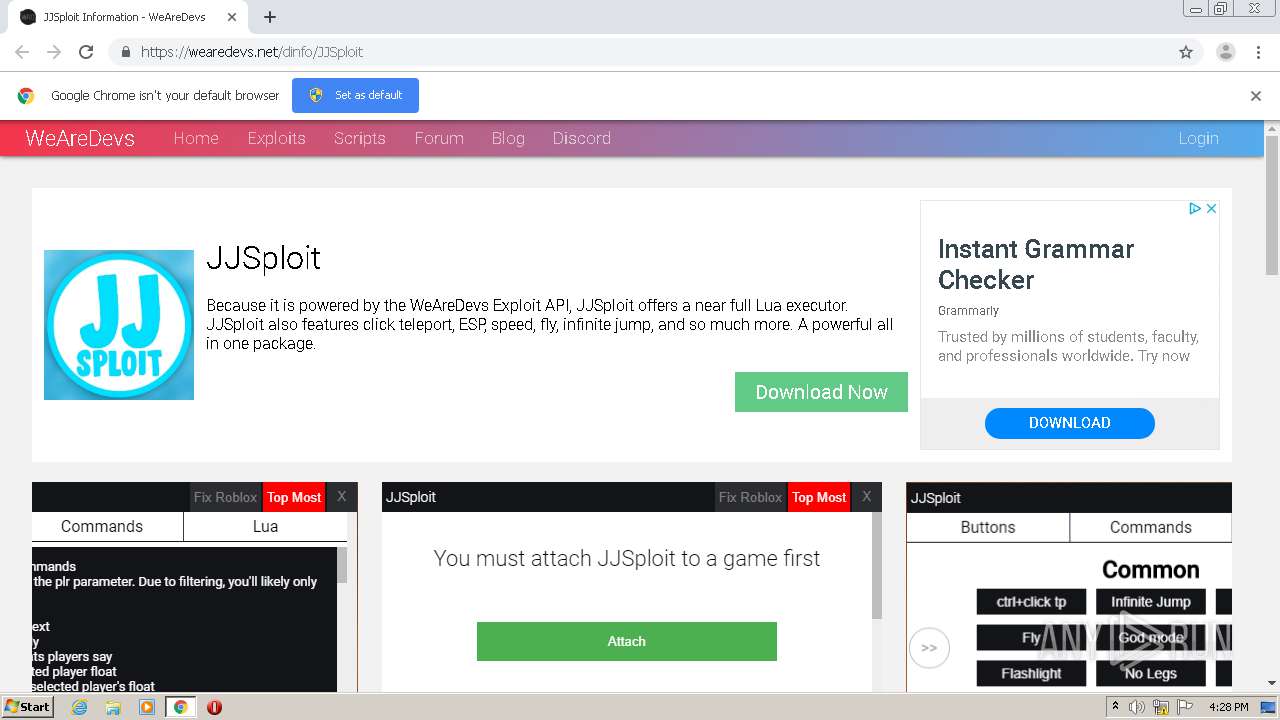This screenshot has height=720, width=1280.
Task: Open the Chrome three-dot menu
Action: pyautogui.click(x=1258, y=52)
